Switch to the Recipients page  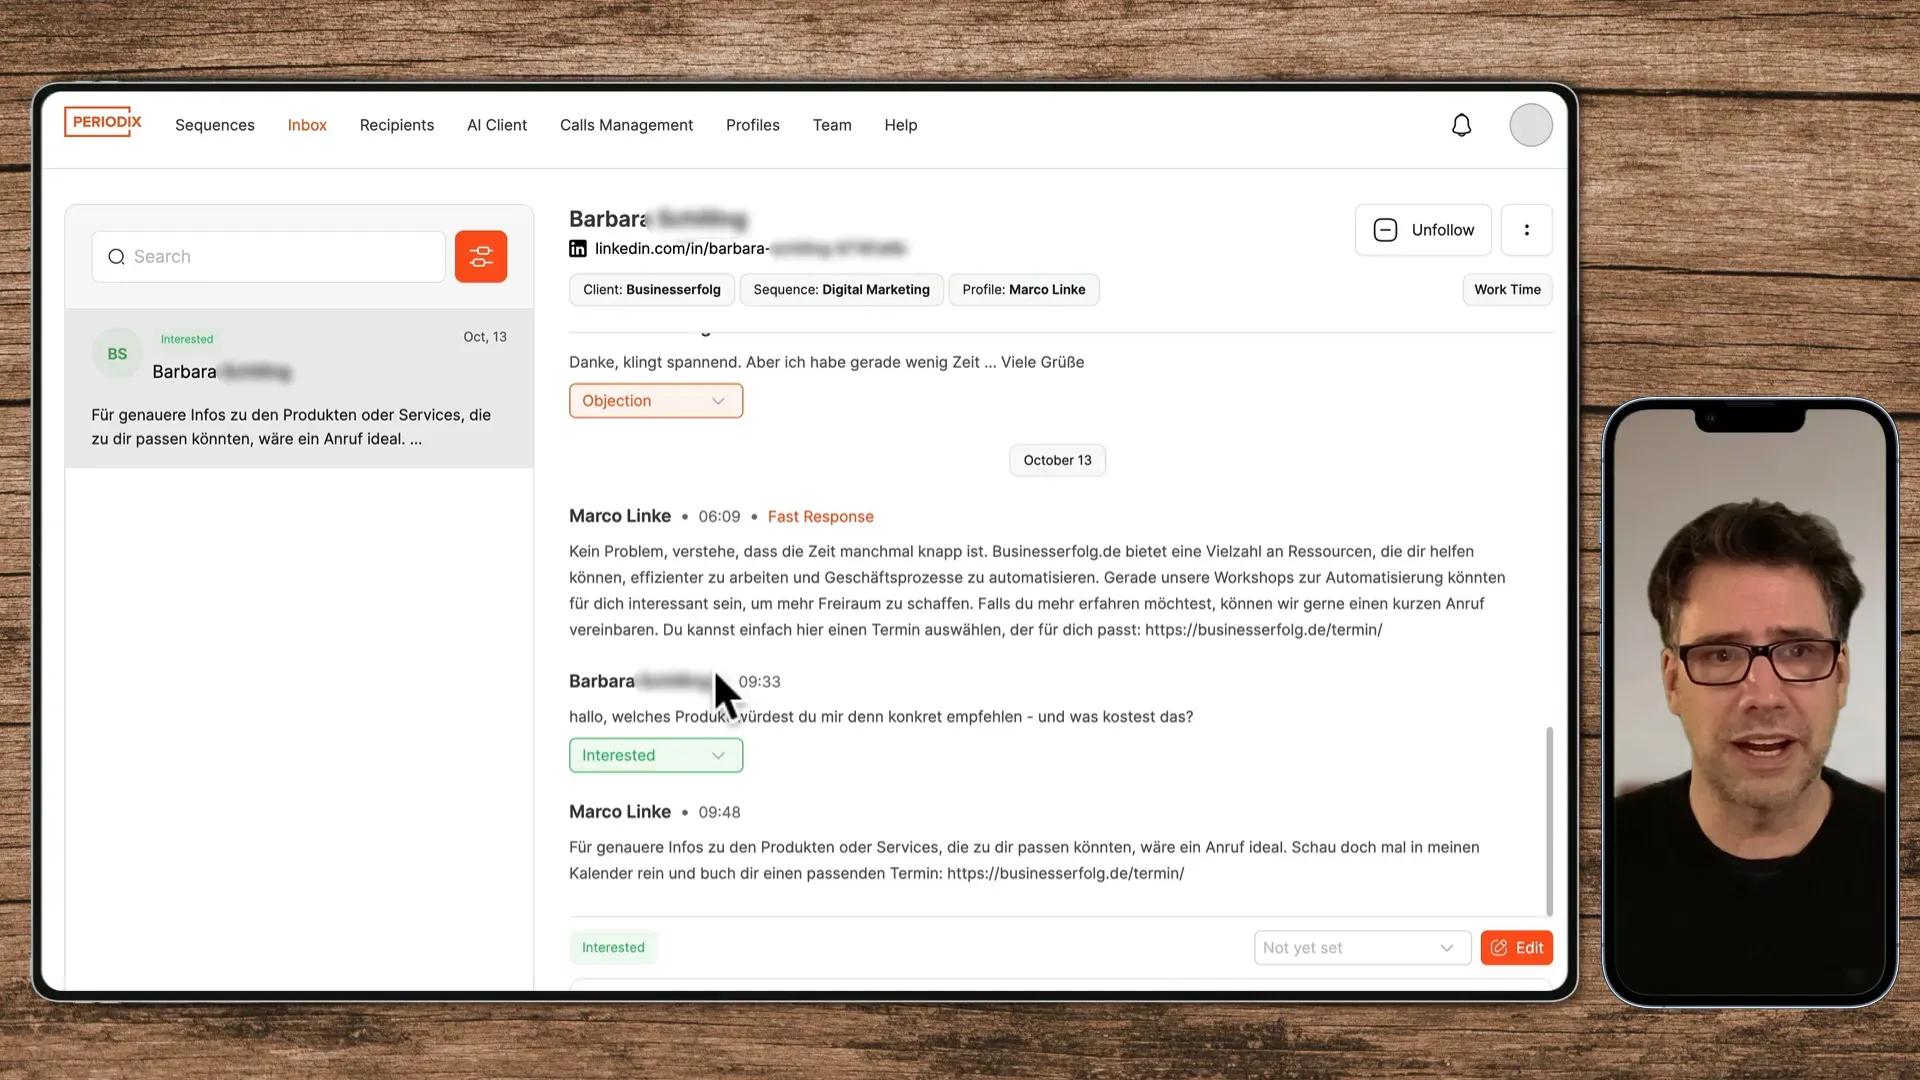397,125
